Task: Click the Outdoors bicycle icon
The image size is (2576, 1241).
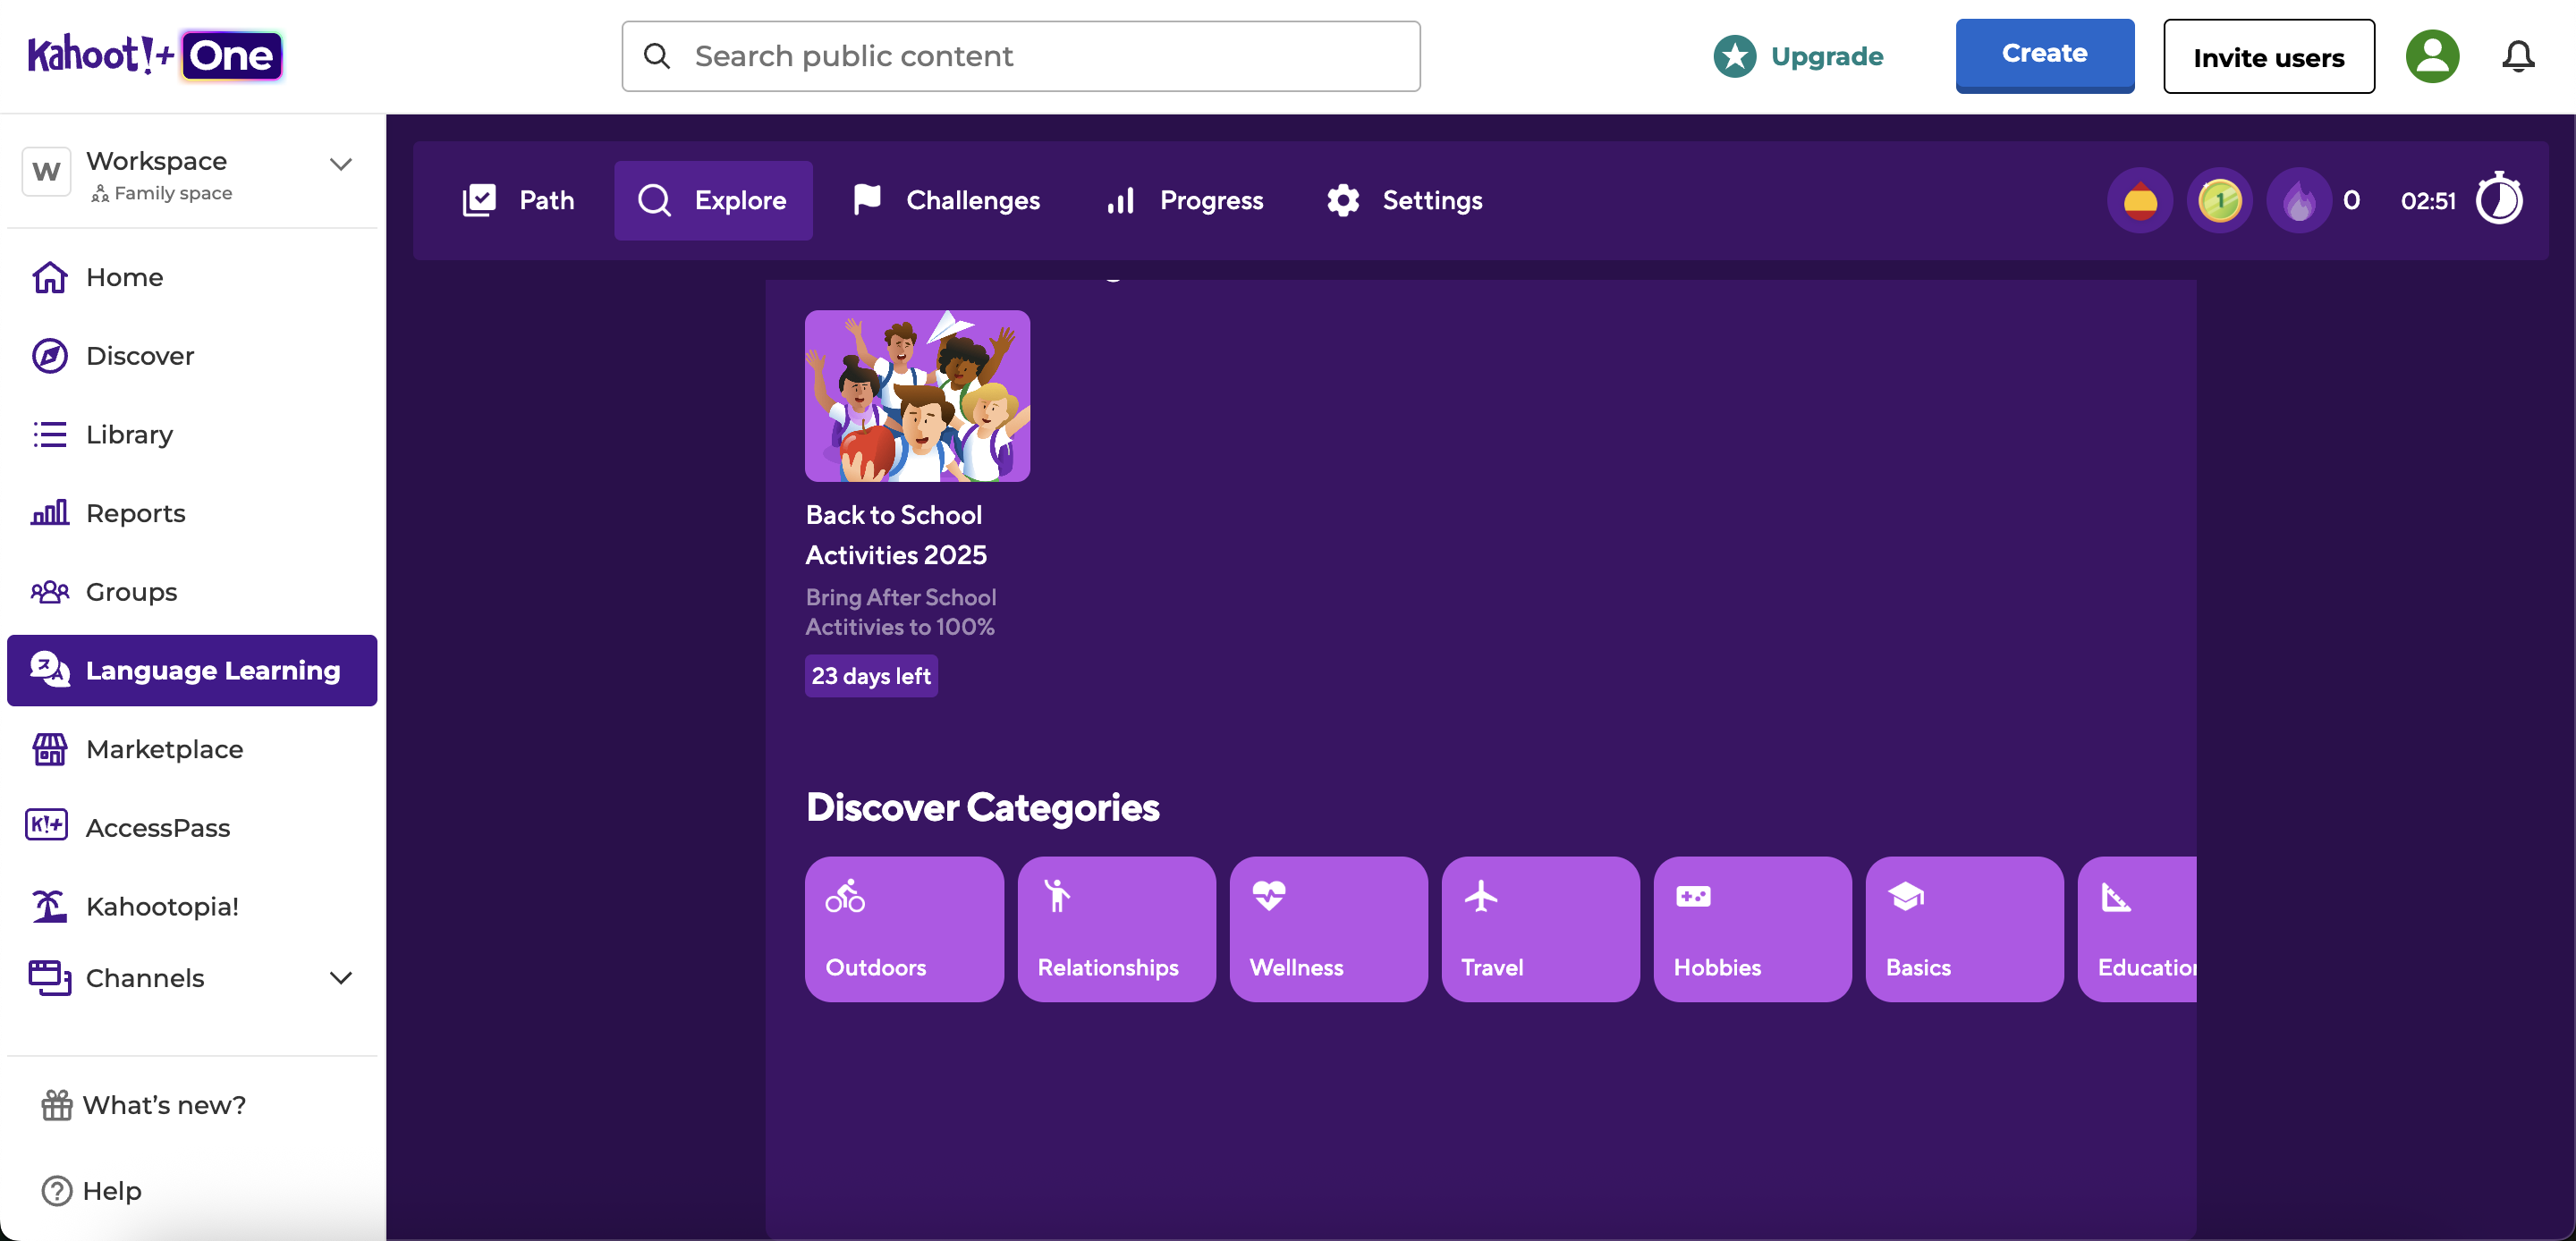Action: pyautogui.click(x=845, y=896)
